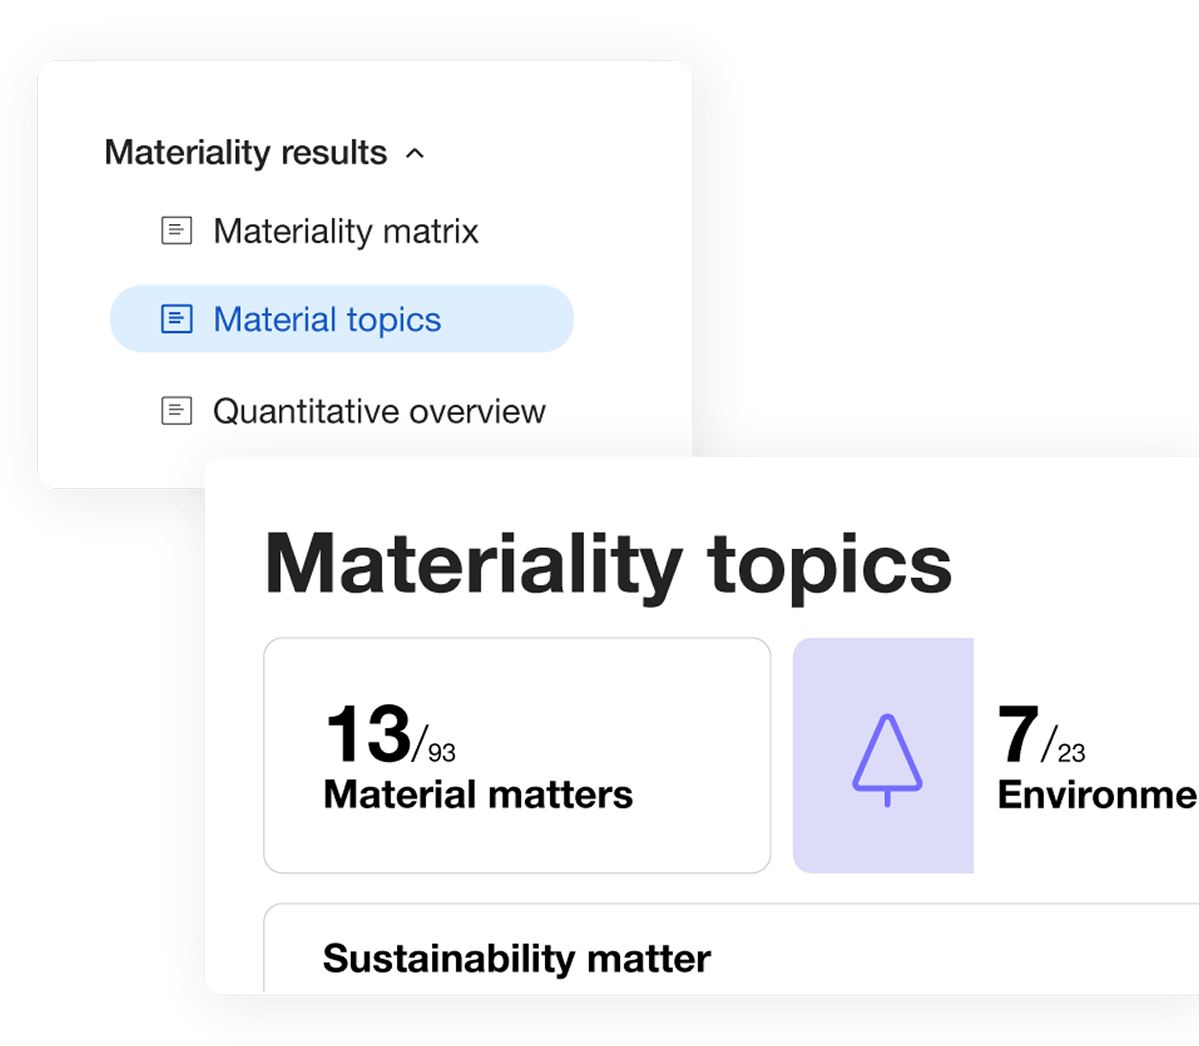Click the Materiality topics page title
This screenshot has height=1046, width=1199.
tap(608, 565)
